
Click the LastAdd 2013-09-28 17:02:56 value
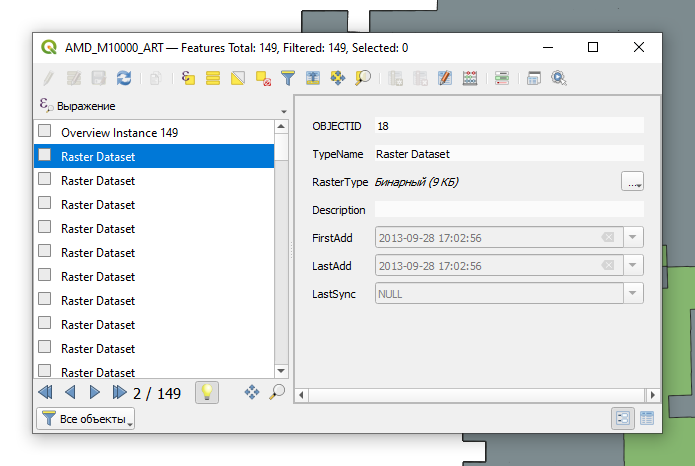430,266
